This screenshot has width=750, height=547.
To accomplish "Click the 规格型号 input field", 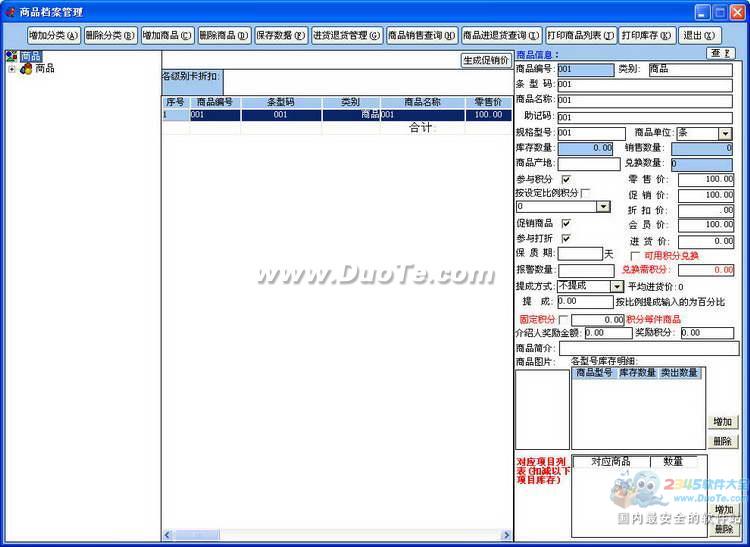I will [x=591, y=133].
